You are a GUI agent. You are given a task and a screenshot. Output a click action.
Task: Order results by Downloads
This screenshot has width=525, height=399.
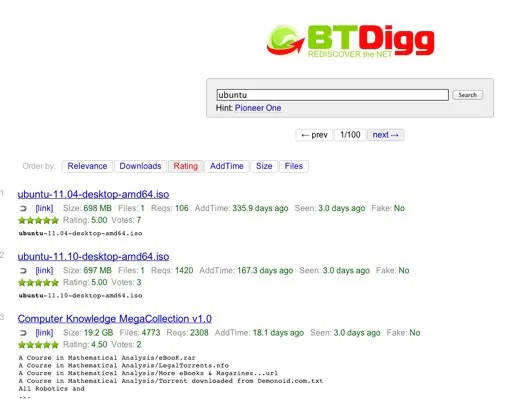(x=140, y=166)
